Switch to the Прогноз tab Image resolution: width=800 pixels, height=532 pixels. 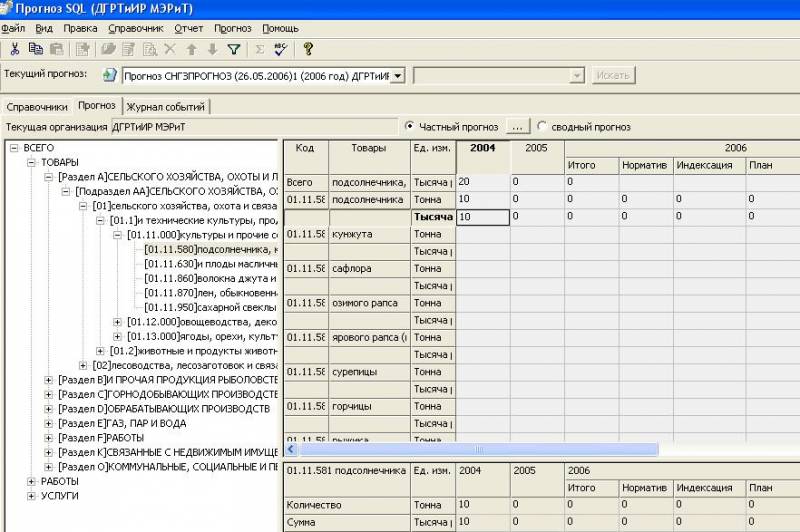(96, 105)
